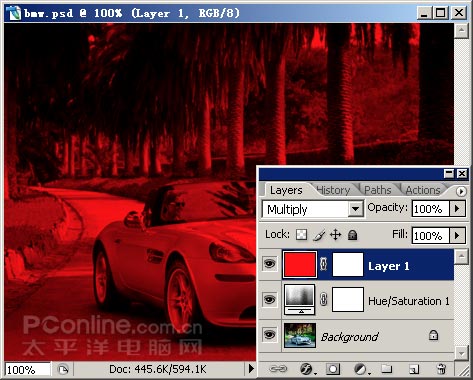Expand the Fill slider arrow

457,236
